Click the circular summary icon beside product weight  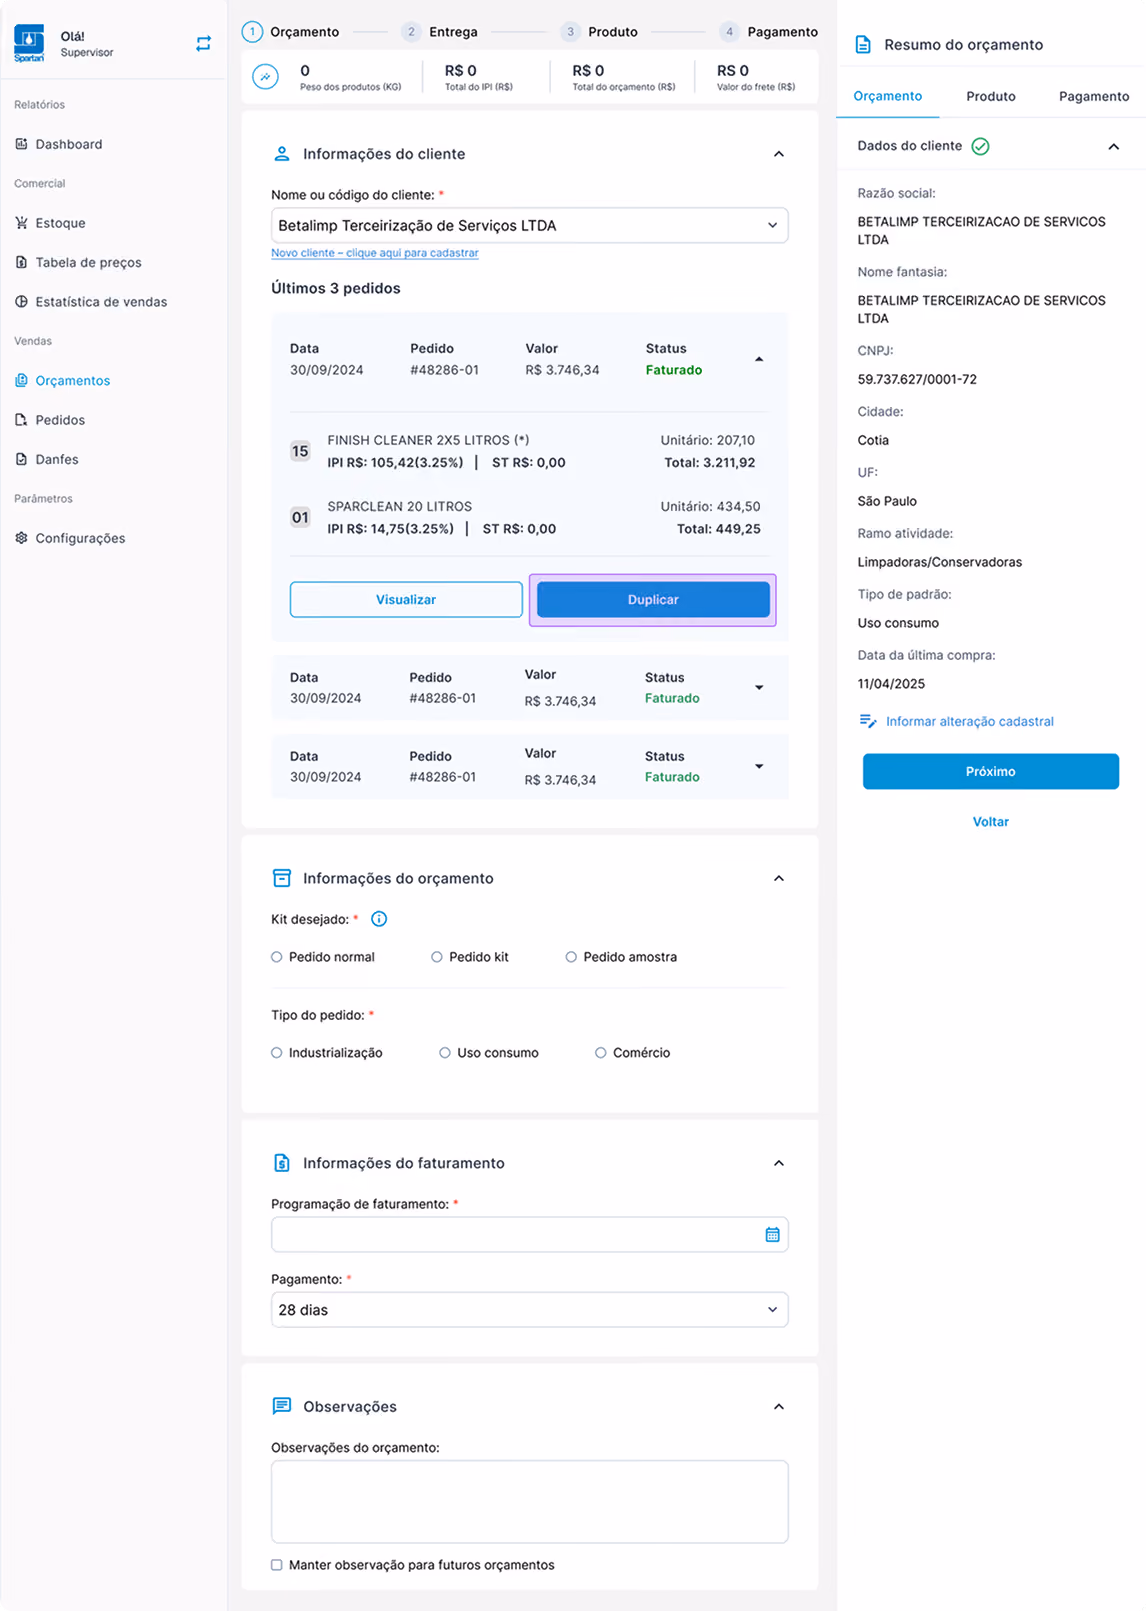click(x=265, y=77)
